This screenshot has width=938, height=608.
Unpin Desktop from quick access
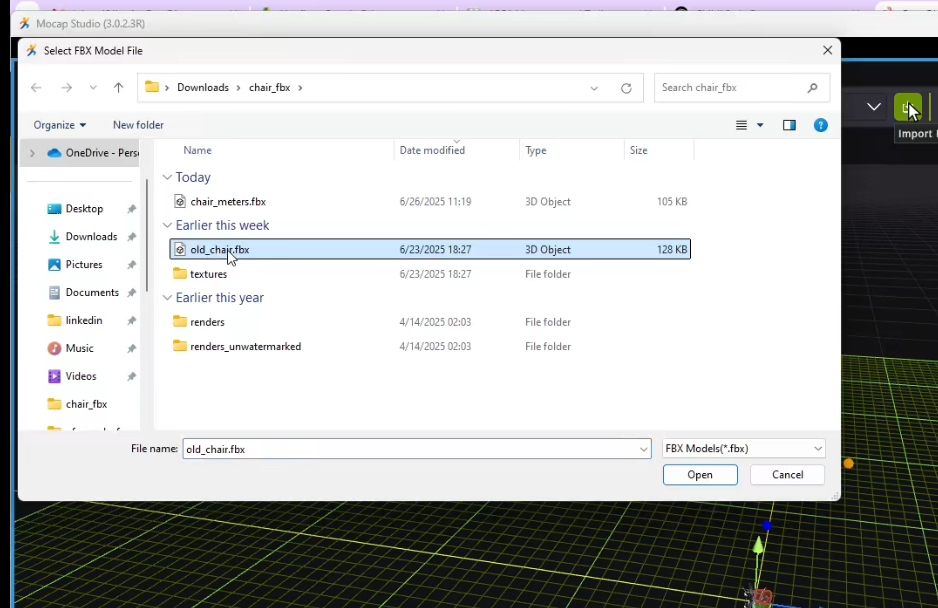pyautogui.click(x=131, y=208)
